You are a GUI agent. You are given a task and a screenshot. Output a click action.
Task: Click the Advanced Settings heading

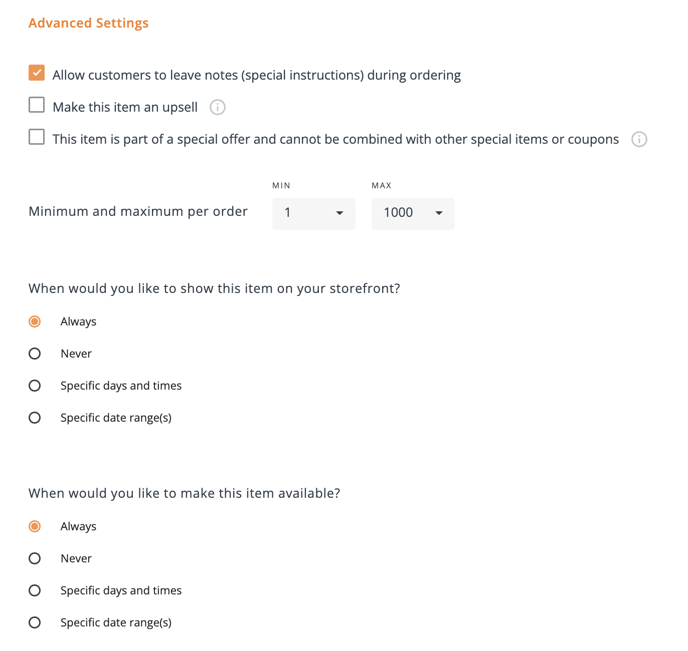point(89,23)
